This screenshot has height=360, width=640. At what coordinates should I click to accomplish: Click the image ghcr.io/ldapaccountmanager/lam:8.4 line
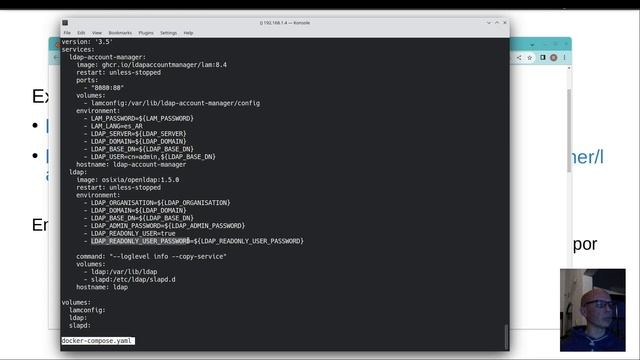151,64
